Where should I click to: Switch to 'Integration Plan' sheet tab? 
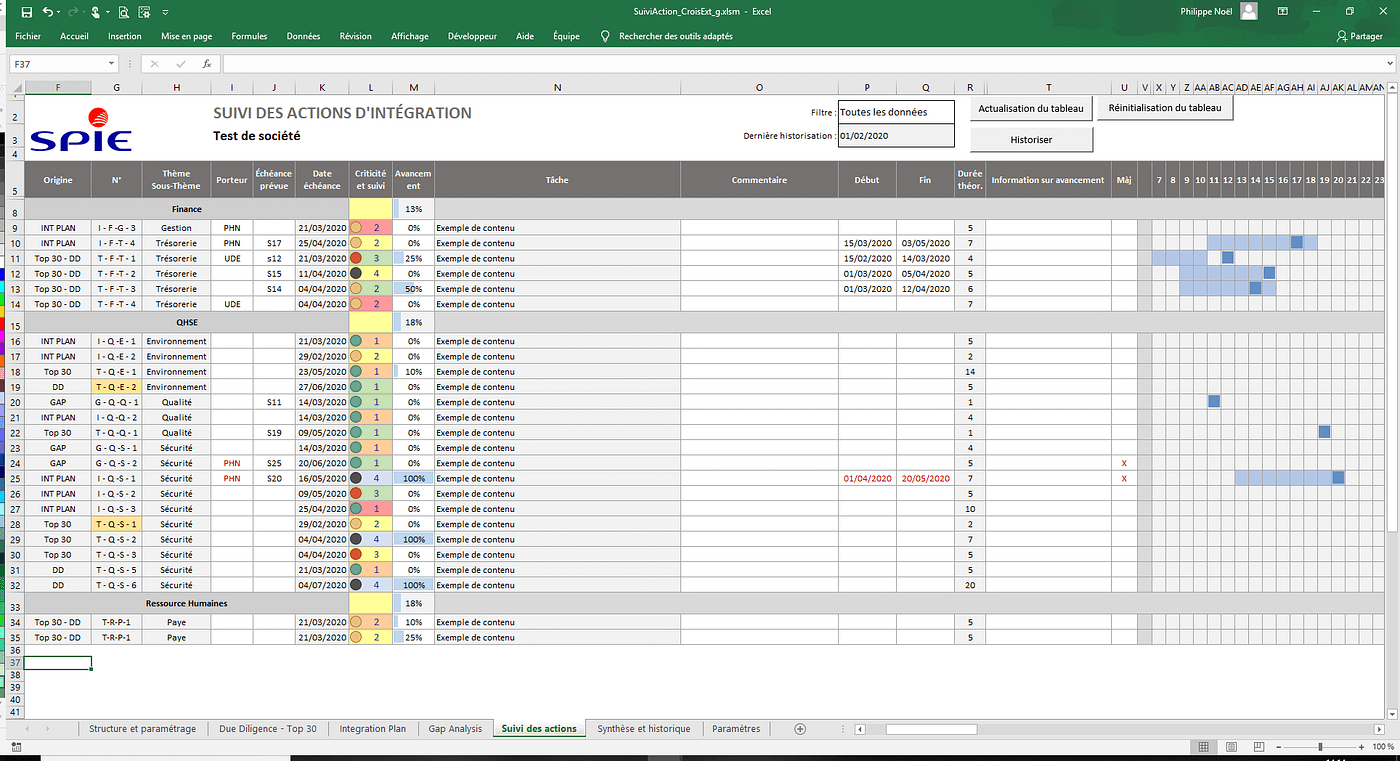pyautogui.click(x=373, y=729)
